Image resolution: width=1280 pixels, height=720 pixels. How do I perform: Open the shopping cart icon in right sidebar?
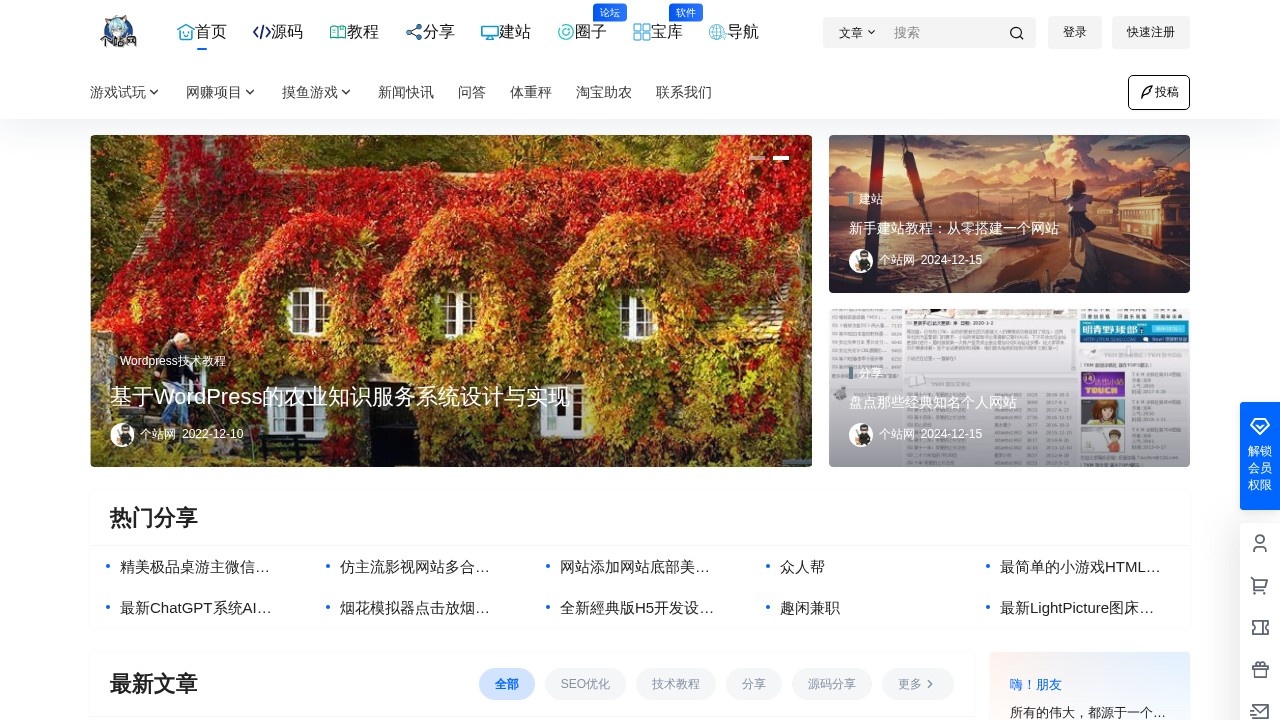(x=1259, y=585)
